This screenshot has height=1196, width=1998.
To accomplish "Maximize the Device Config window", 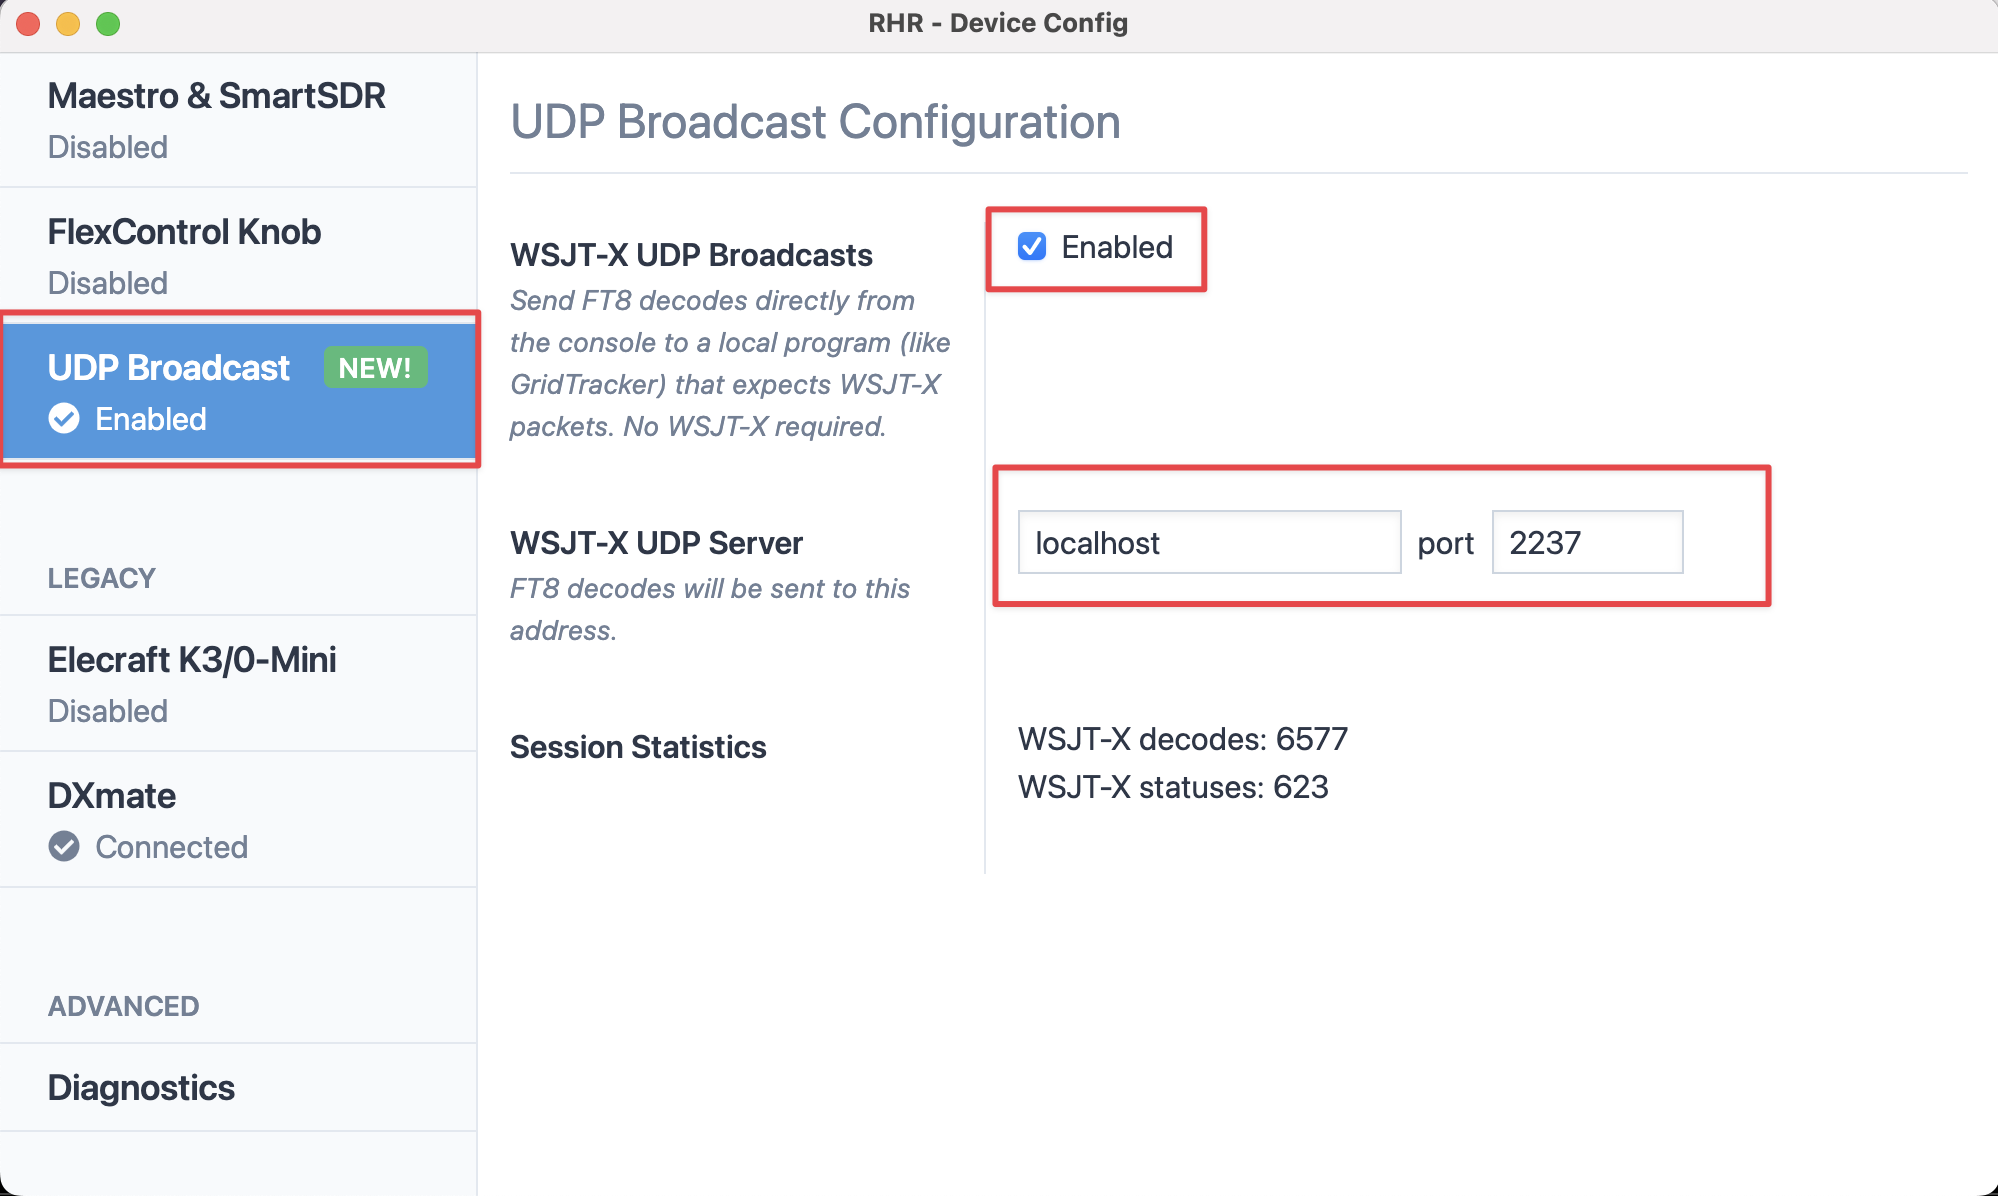I will [108, 24].
